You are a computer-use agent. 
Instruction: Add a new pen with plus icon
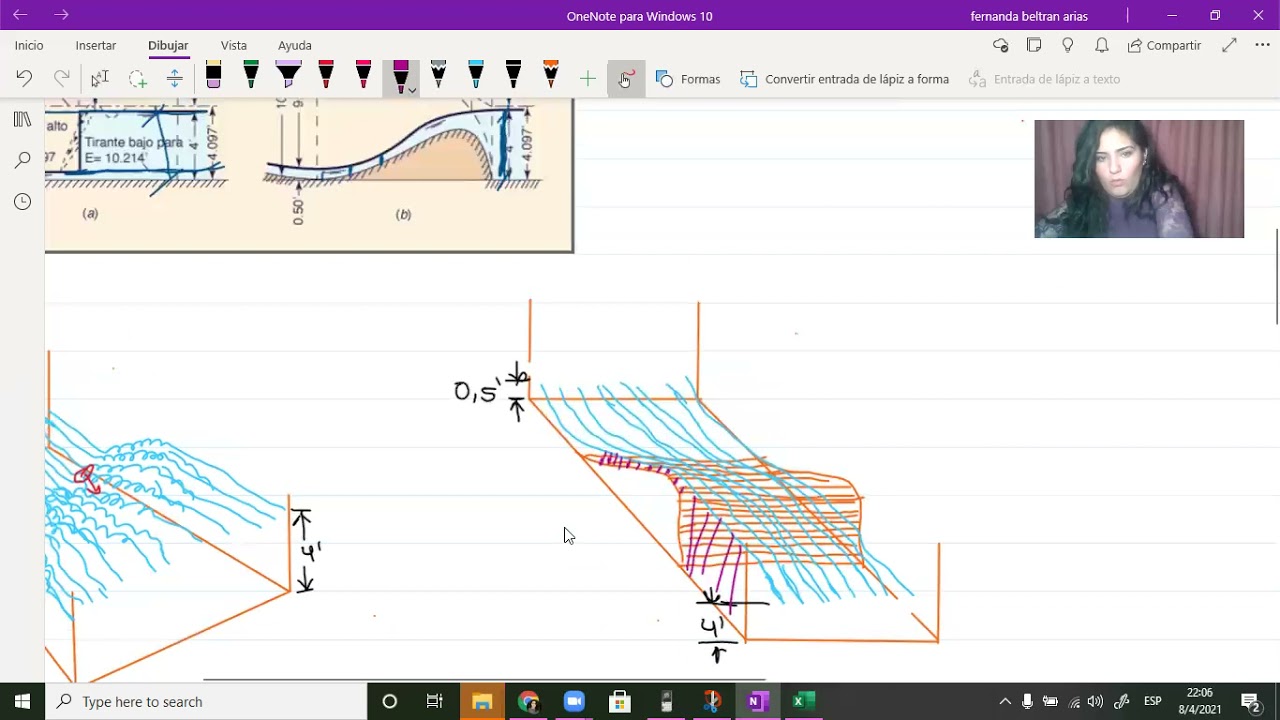point(587,79)
